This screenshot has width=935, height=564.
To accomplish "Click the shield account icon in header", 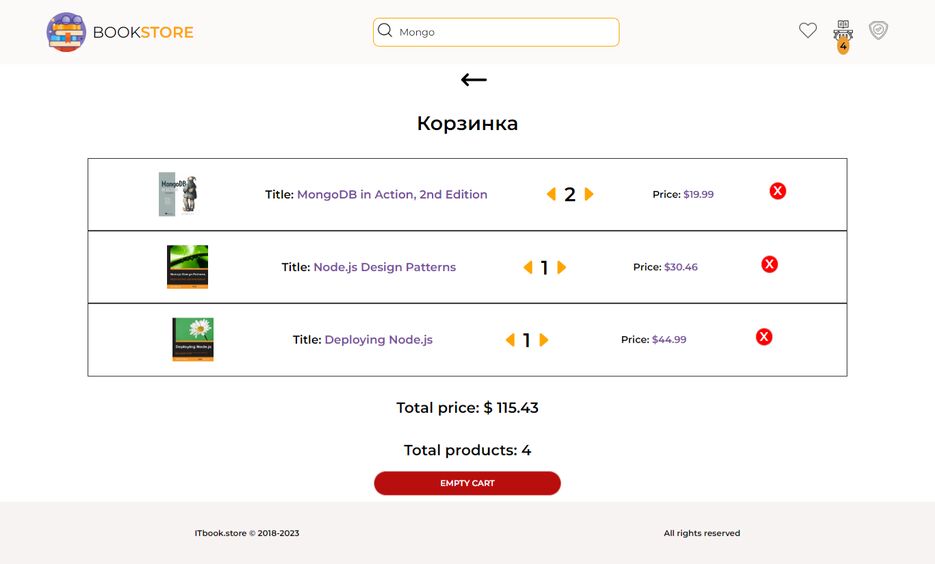I will (x=878, y=30).
